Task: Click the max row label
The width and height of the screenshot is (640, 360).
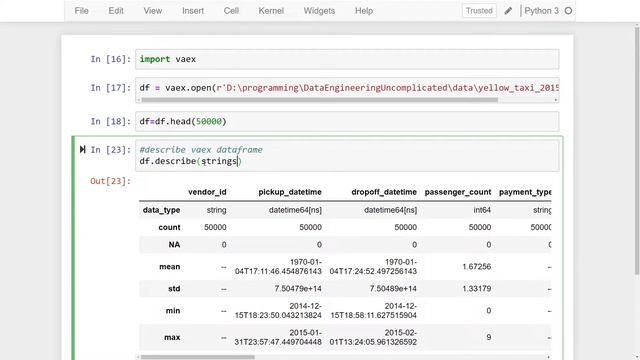Action: [172, 337]
